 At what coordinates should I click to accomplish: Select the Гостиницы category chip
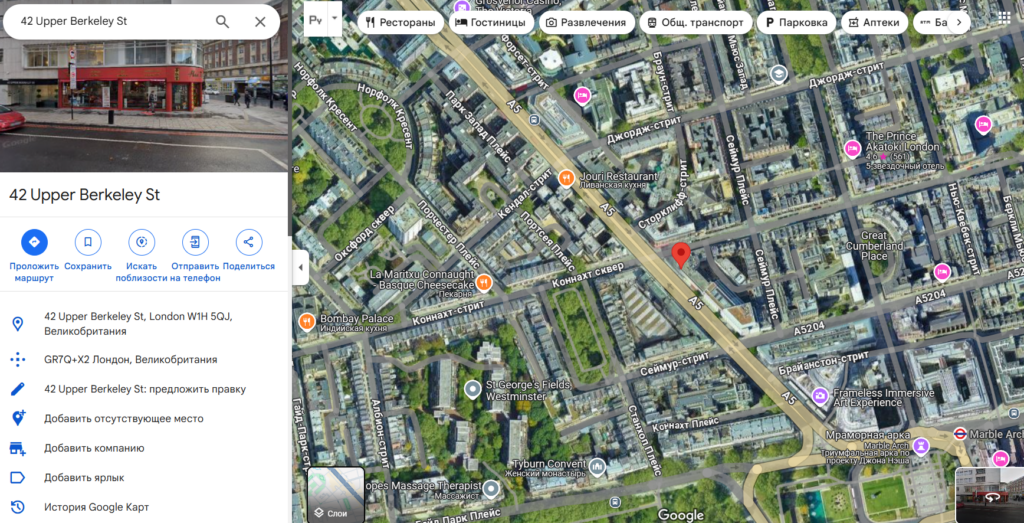(491, 22)
